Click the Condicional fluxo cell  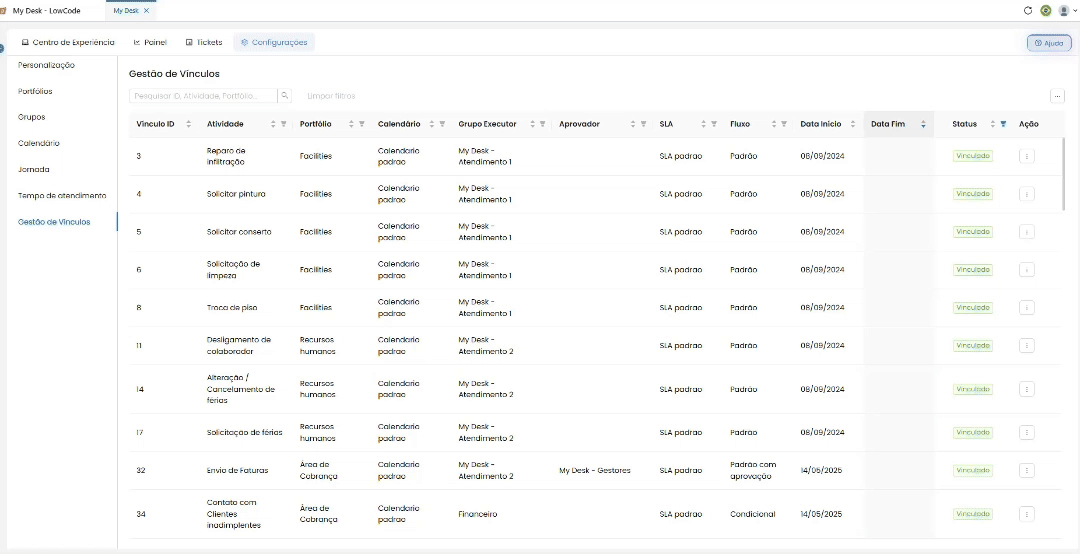click(x=753, y=514)
